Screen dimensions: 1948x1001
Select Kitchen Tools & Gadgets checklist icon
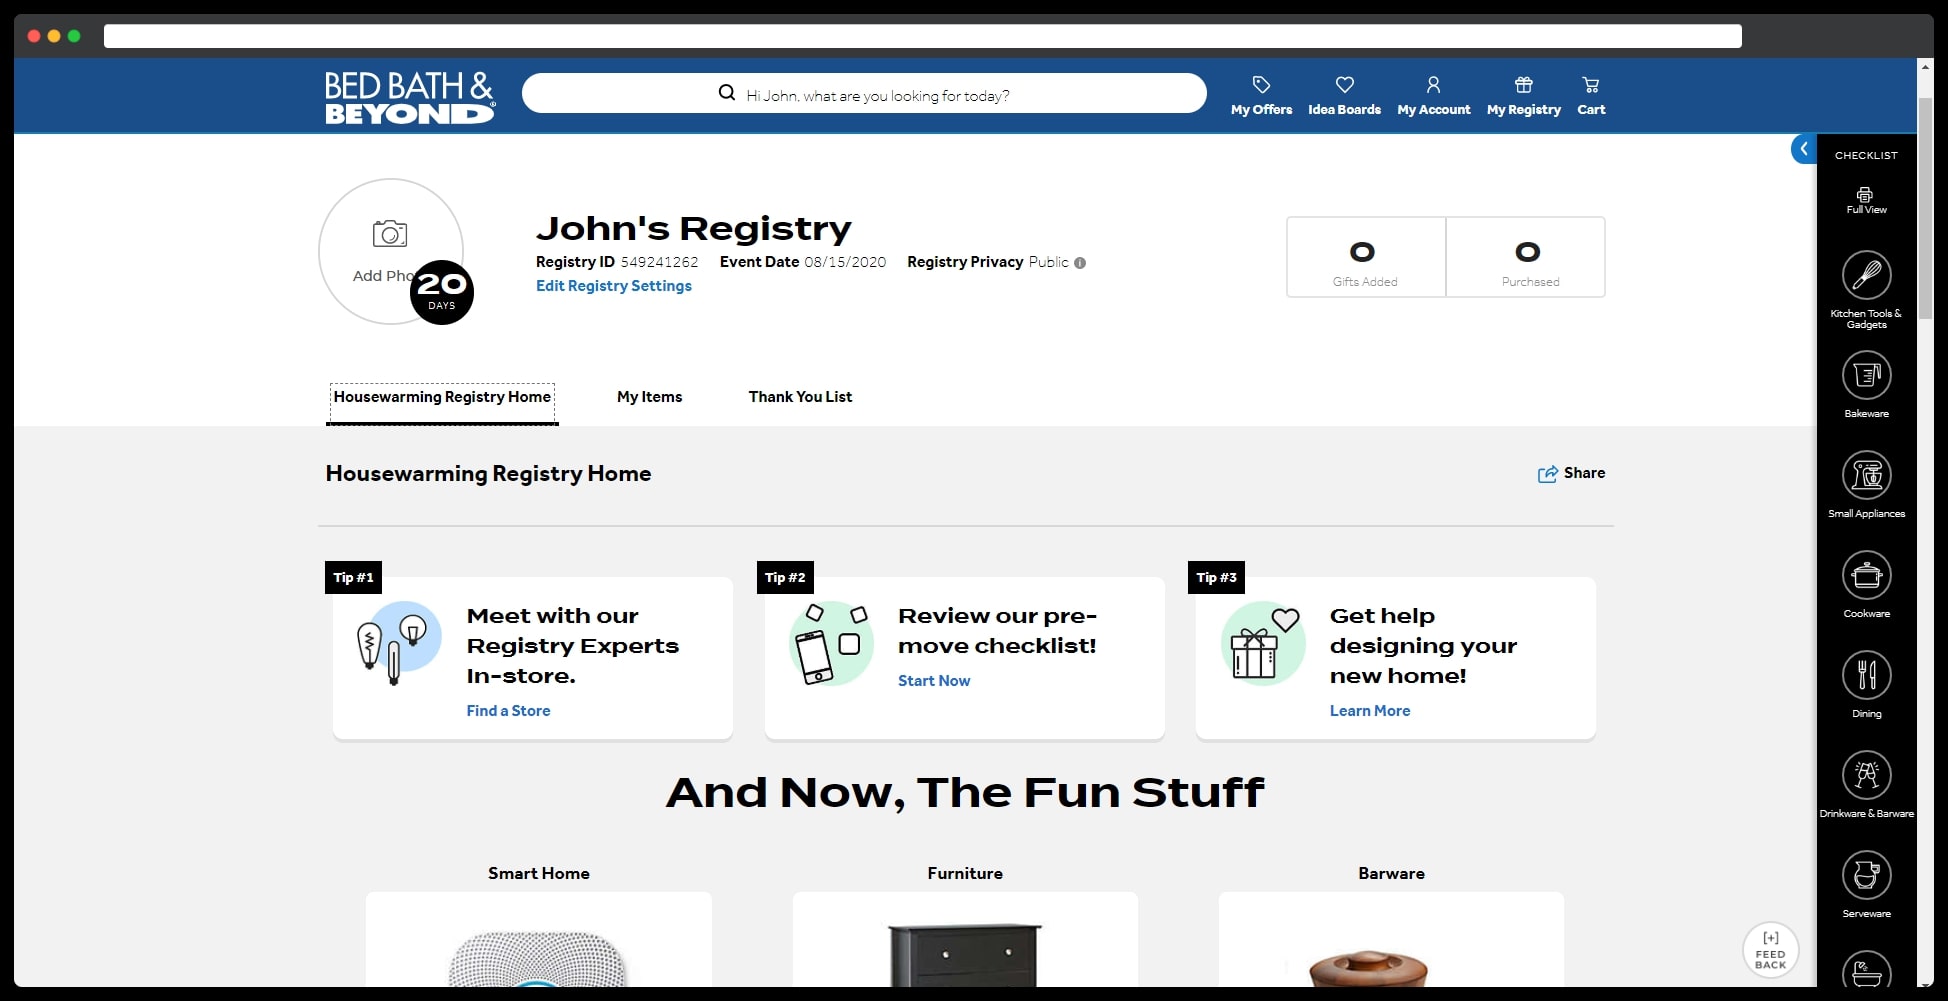(1866, 275)
